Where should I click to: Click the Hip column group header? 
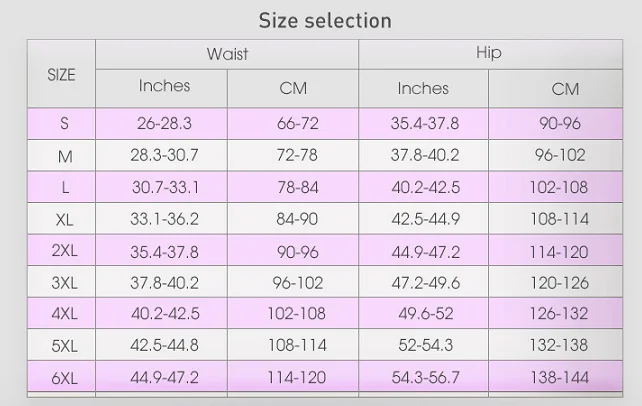pos(489,53)
